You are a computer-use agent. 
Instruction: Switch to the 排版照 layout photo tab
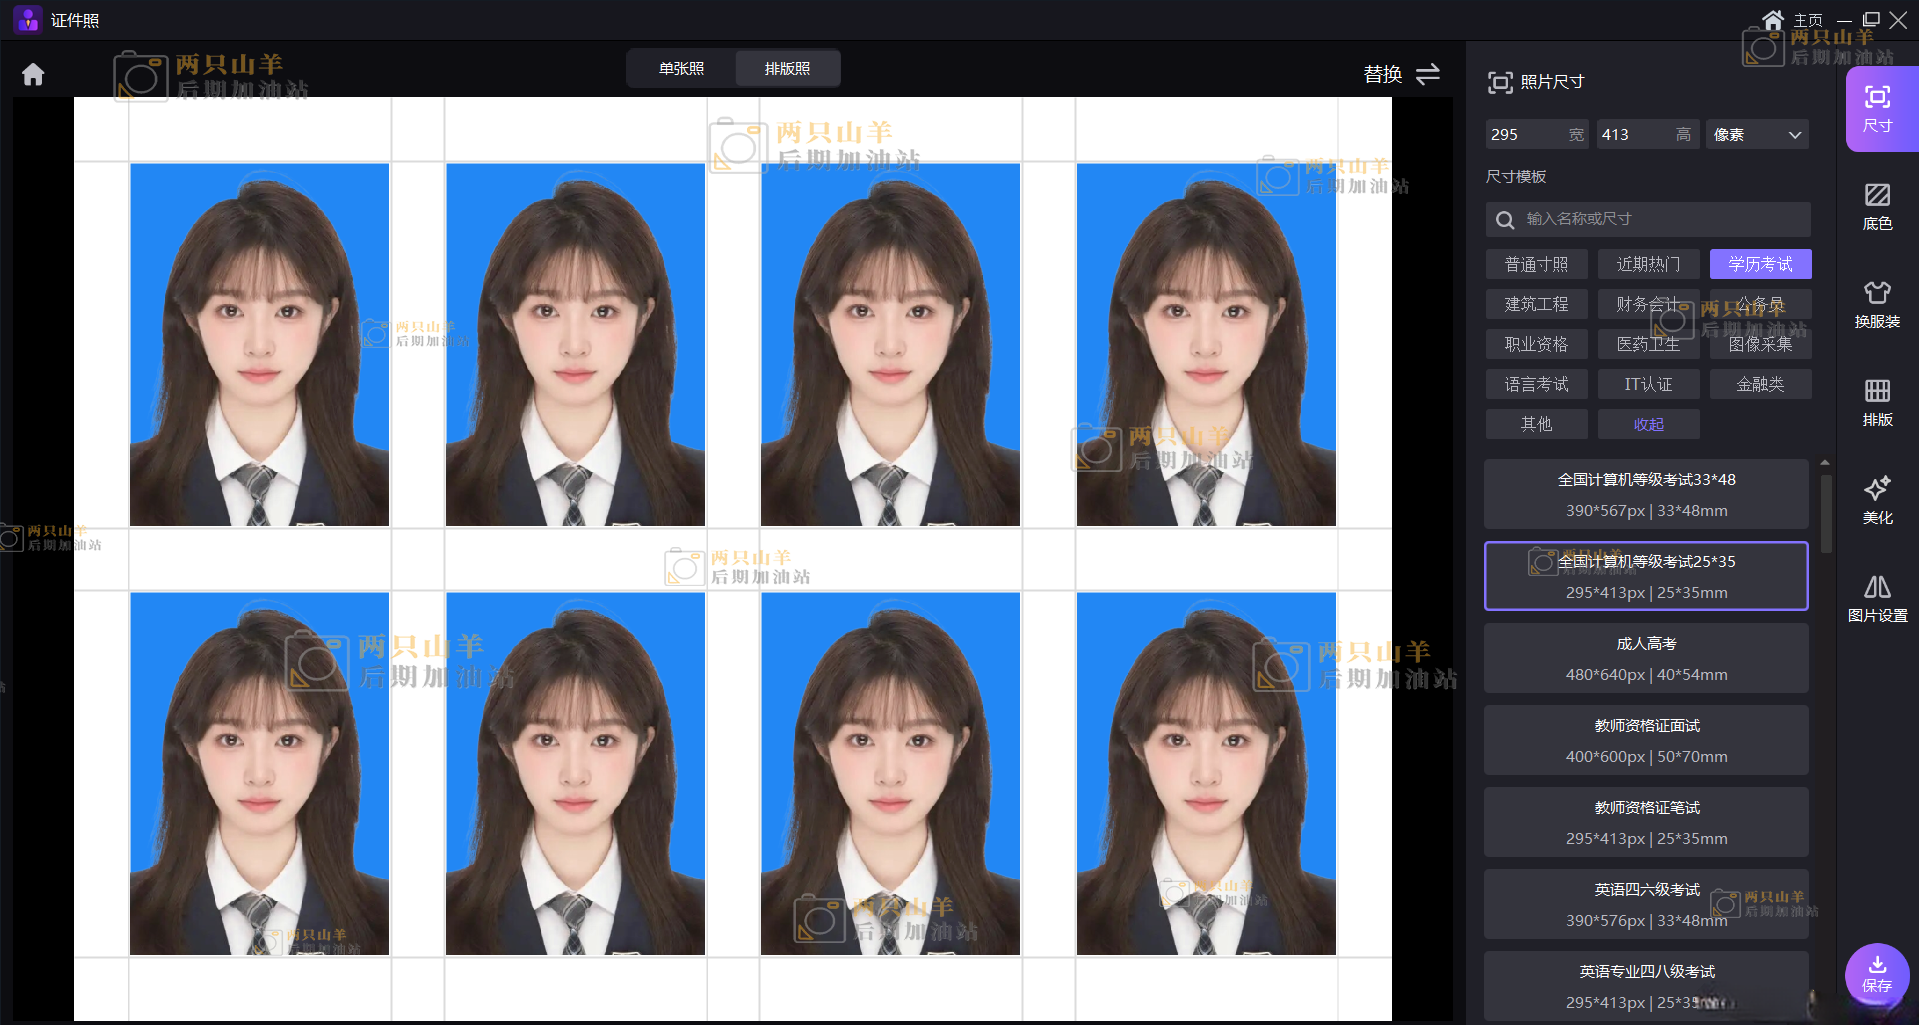[787, 69]
